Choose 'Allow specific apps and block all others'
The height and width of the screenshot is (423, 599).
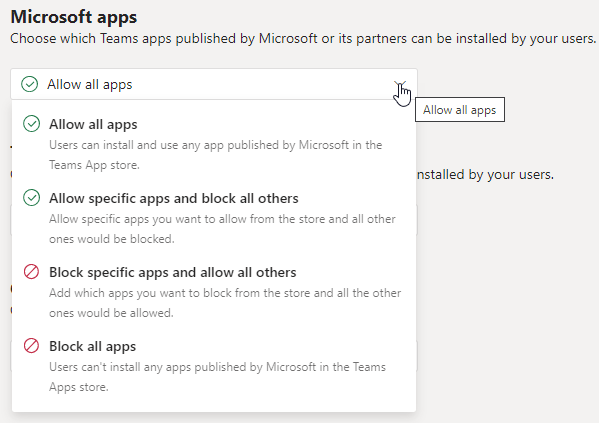coord(214,217)
